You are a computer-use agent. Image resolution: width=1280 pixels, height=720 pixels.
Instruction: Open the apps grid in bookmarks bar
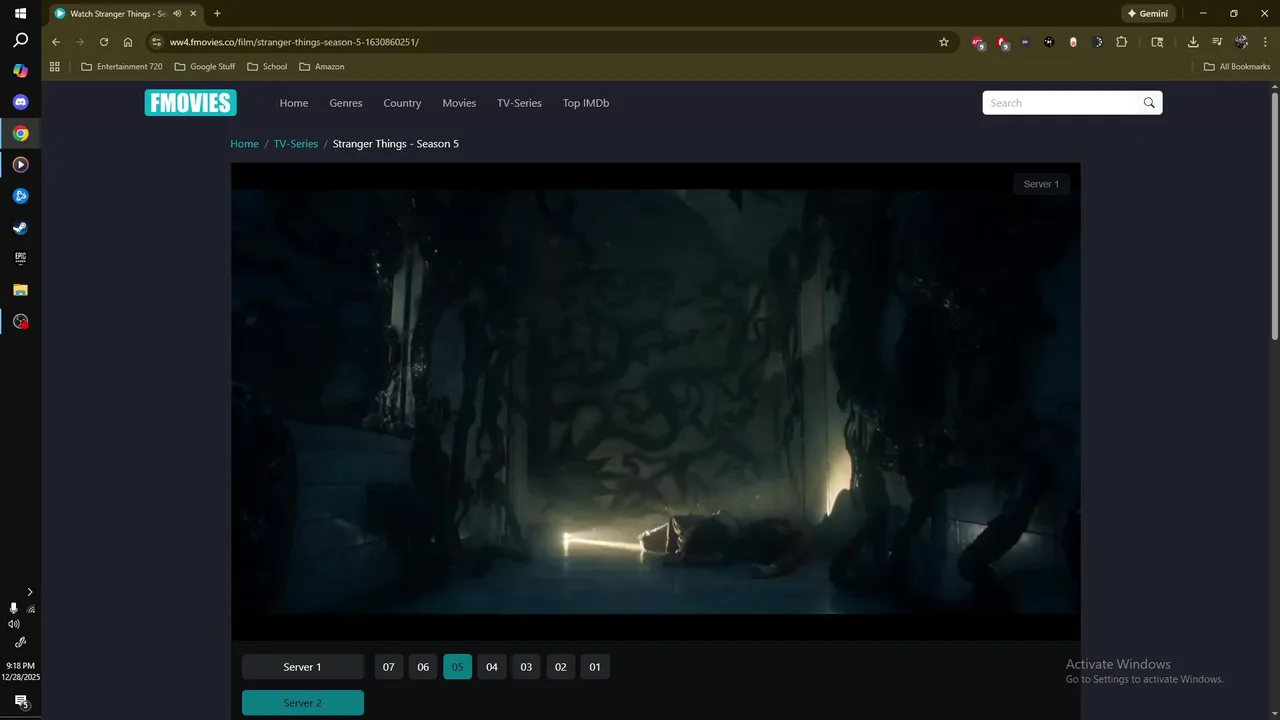click(x=55, y=67)
